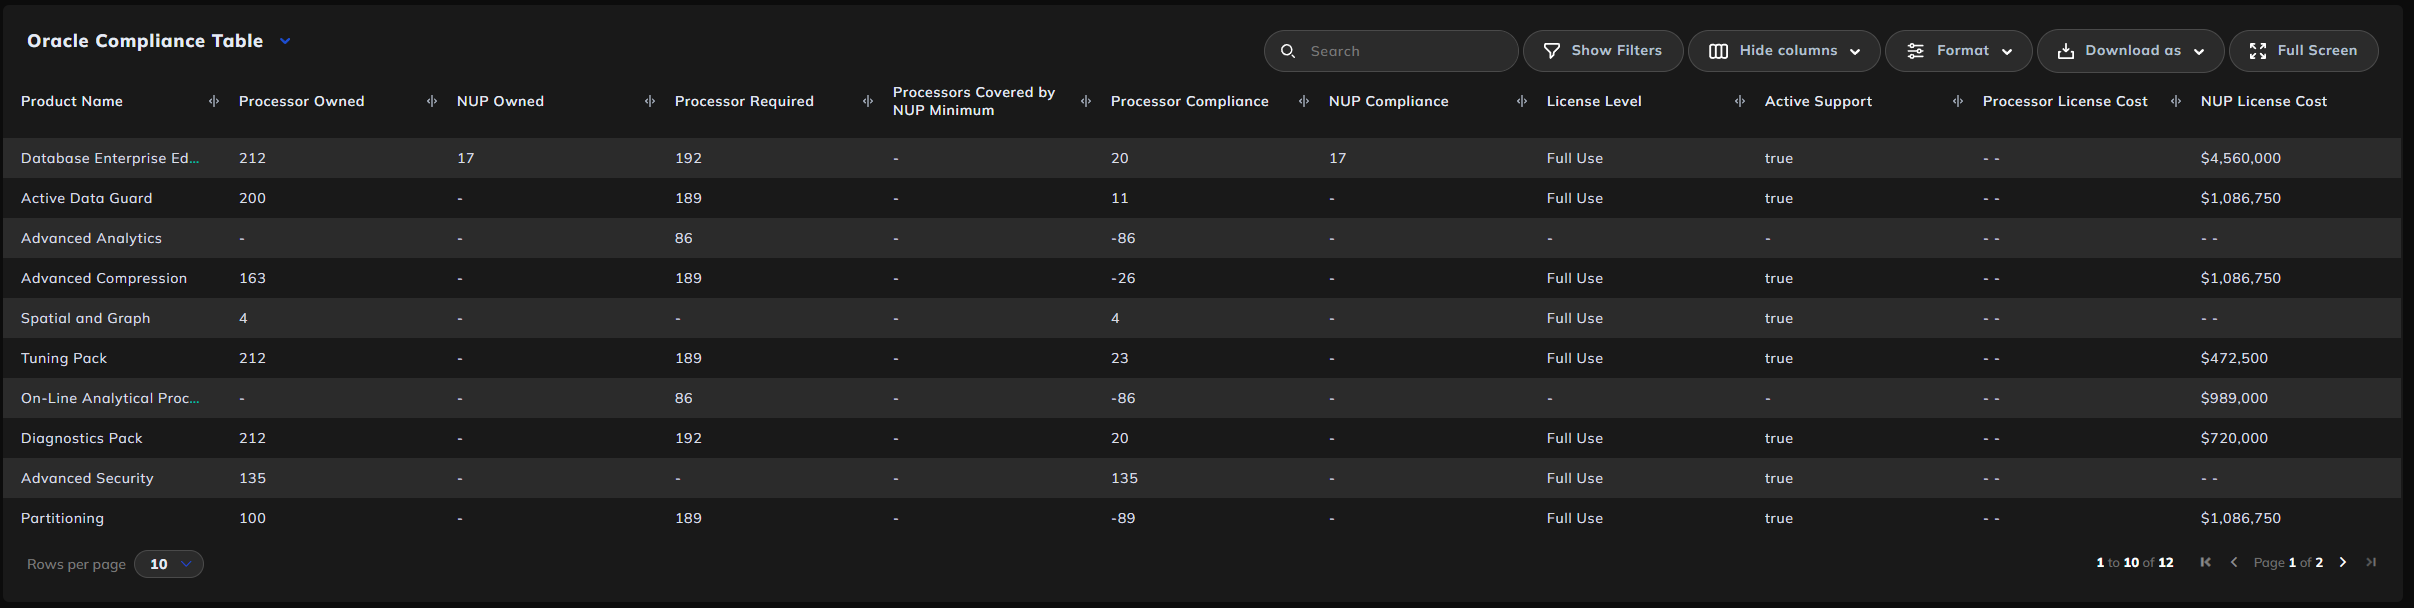Sort by the Product Name column header

(x=72, y=101)
